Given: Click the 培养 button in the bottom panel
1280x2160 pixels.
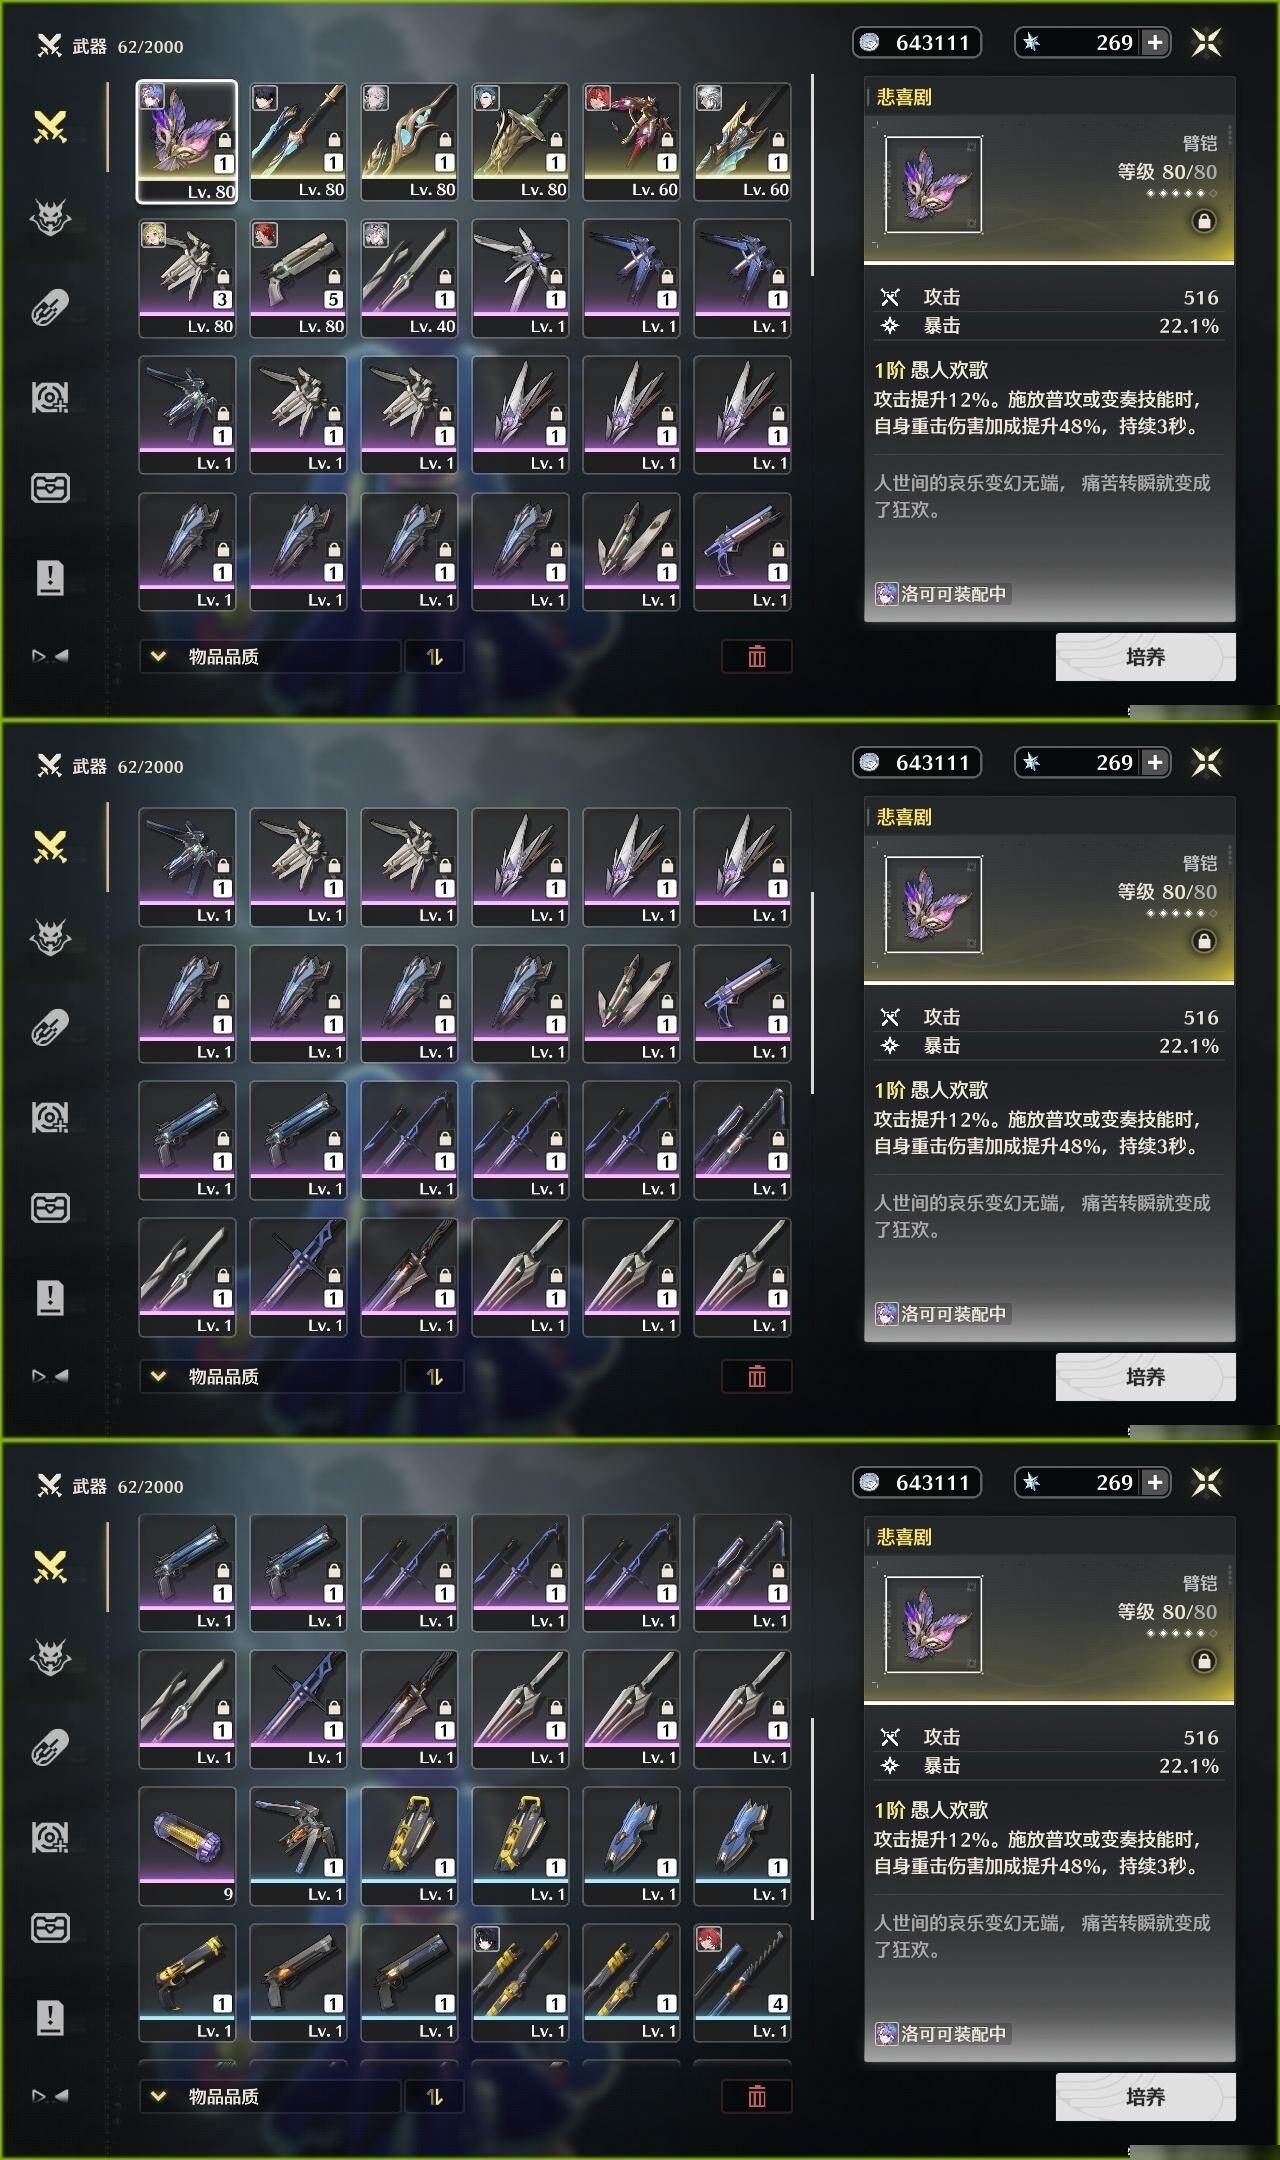Looking at the screenshot, I should click(1145, 2097).
